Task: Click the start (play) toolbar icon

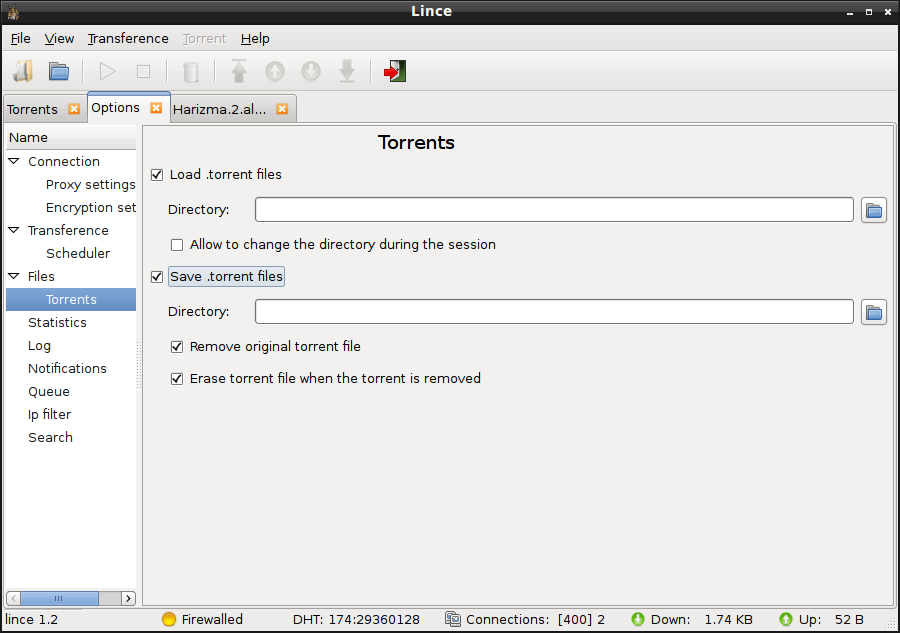Action: pos(107,72)
